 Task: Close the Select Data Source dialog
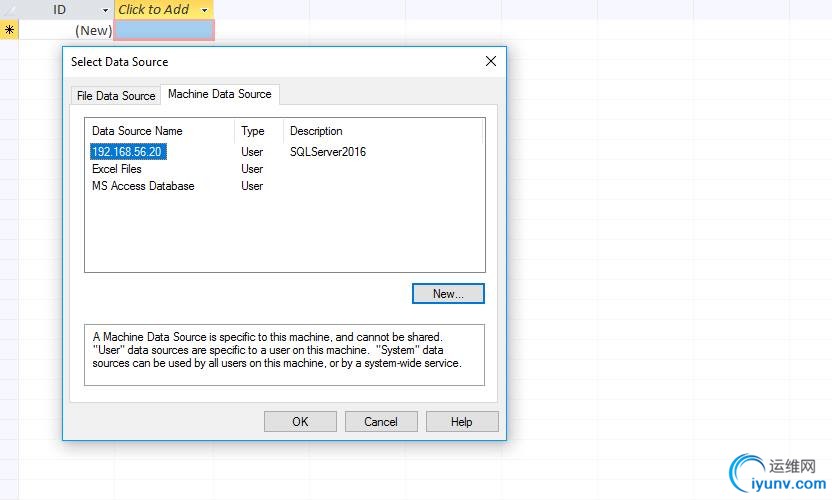click(x=491, y=61)
